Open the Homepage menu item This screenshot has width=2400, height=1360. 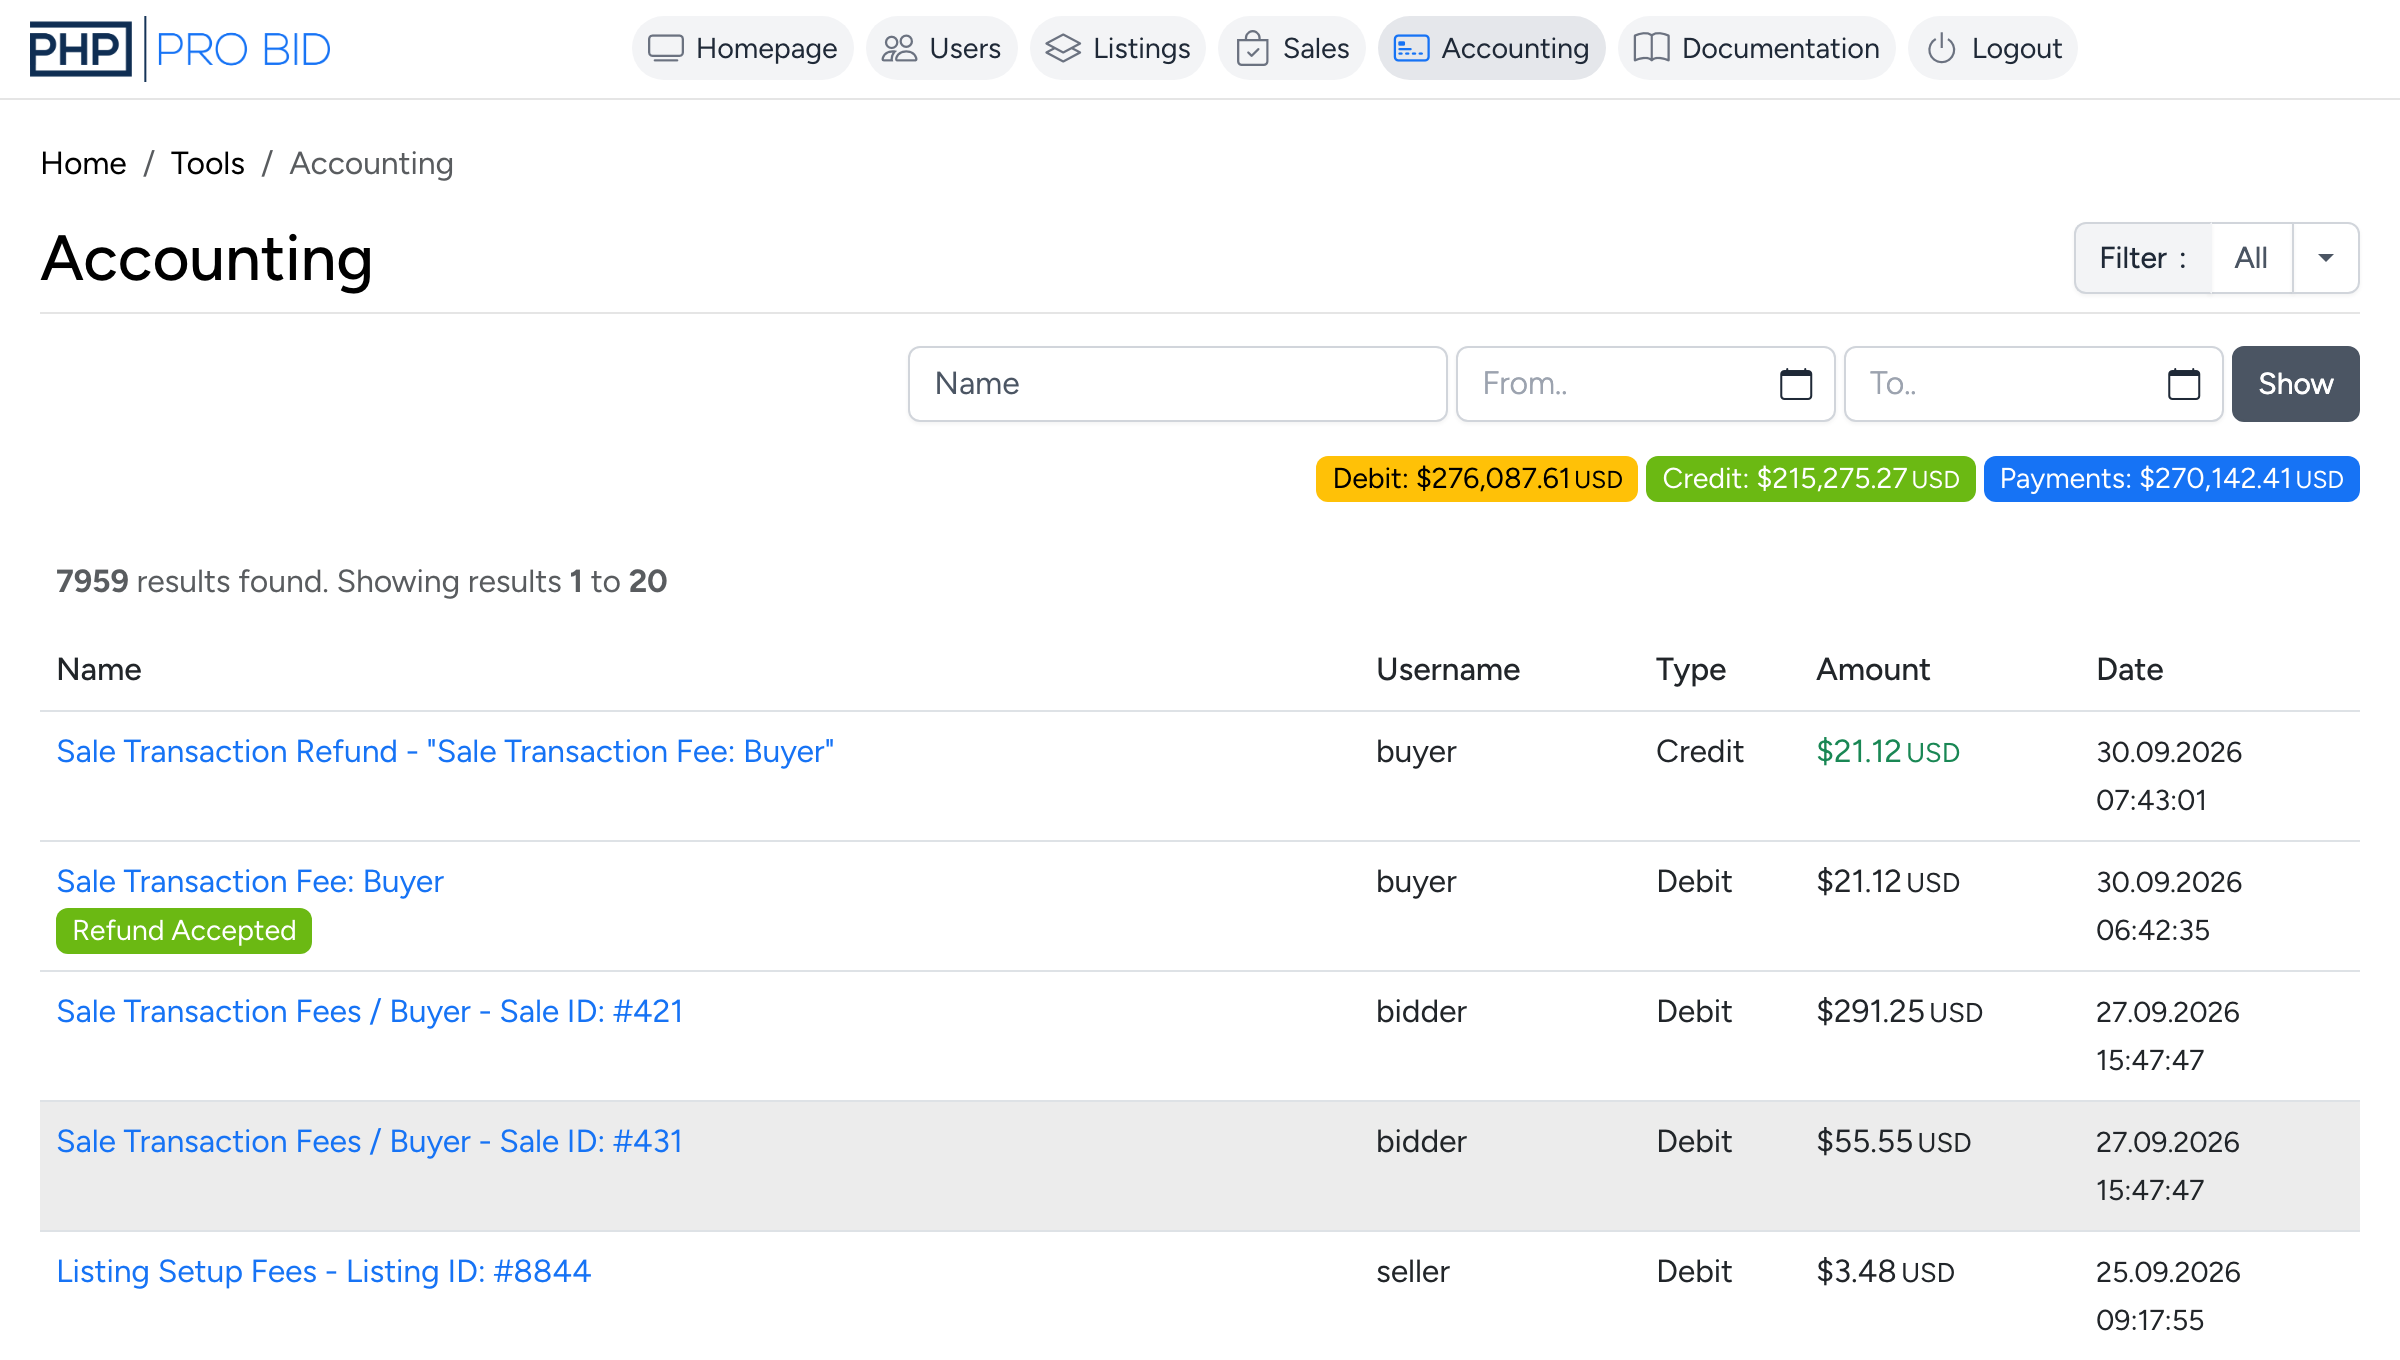[742, 48]
